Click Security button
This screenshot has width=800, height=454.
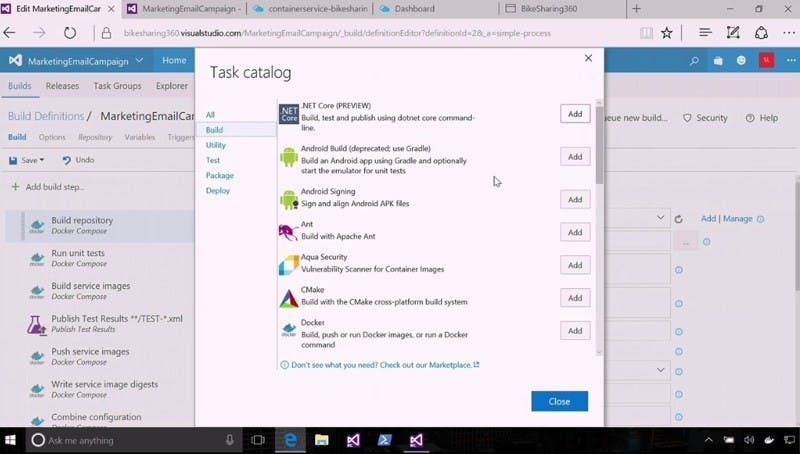click(x=705, y=118)
